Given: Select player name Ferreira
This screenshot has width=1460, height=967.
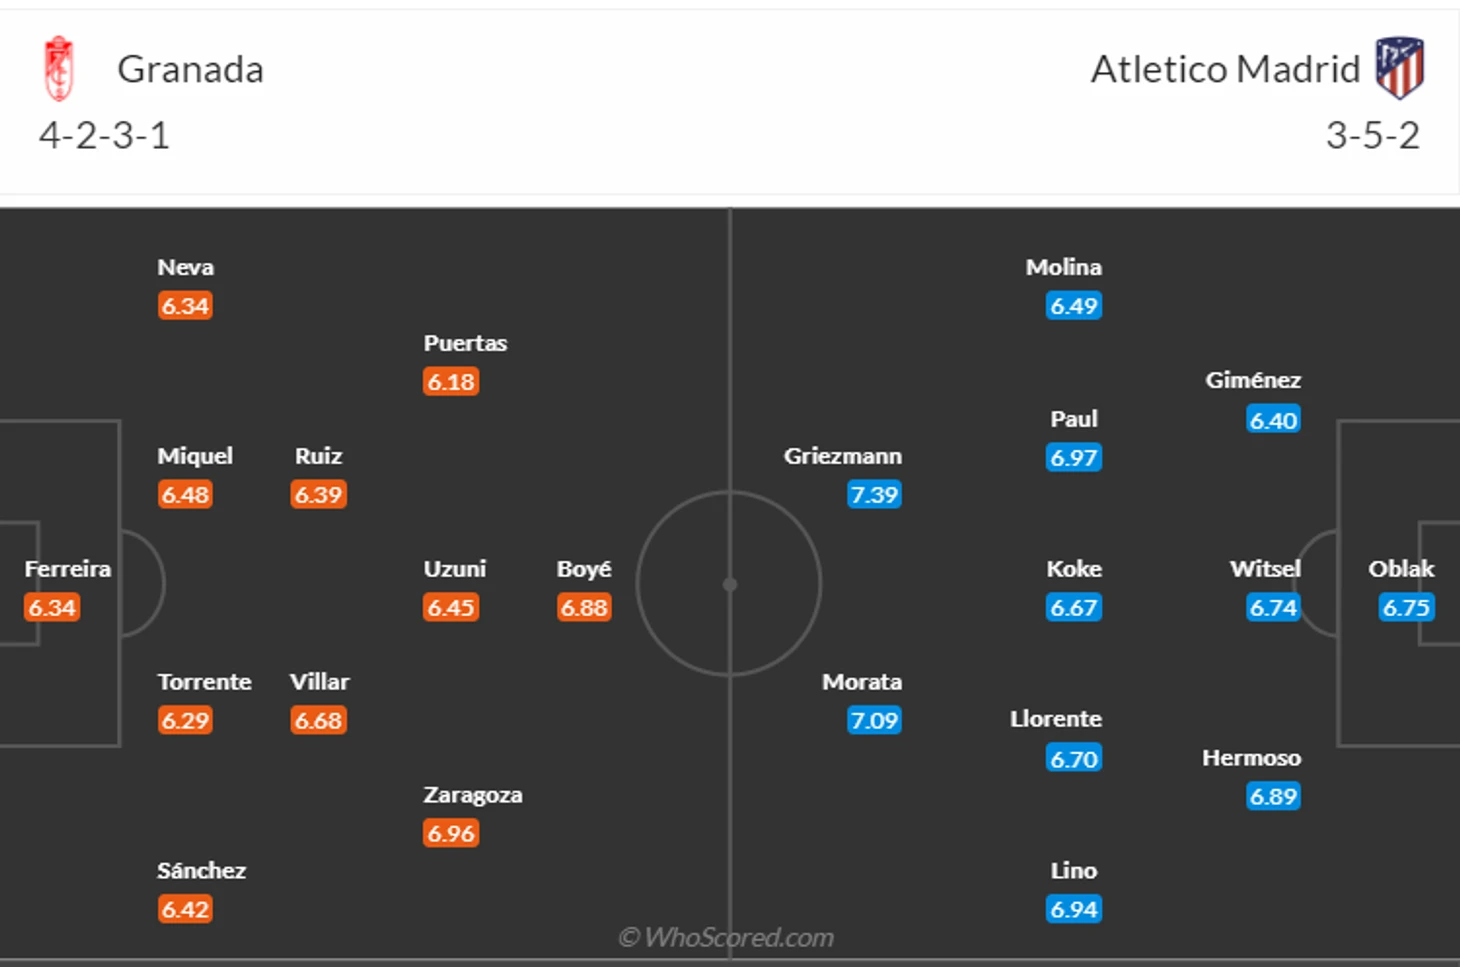Looking at the screenshot, I should (68, 569).
